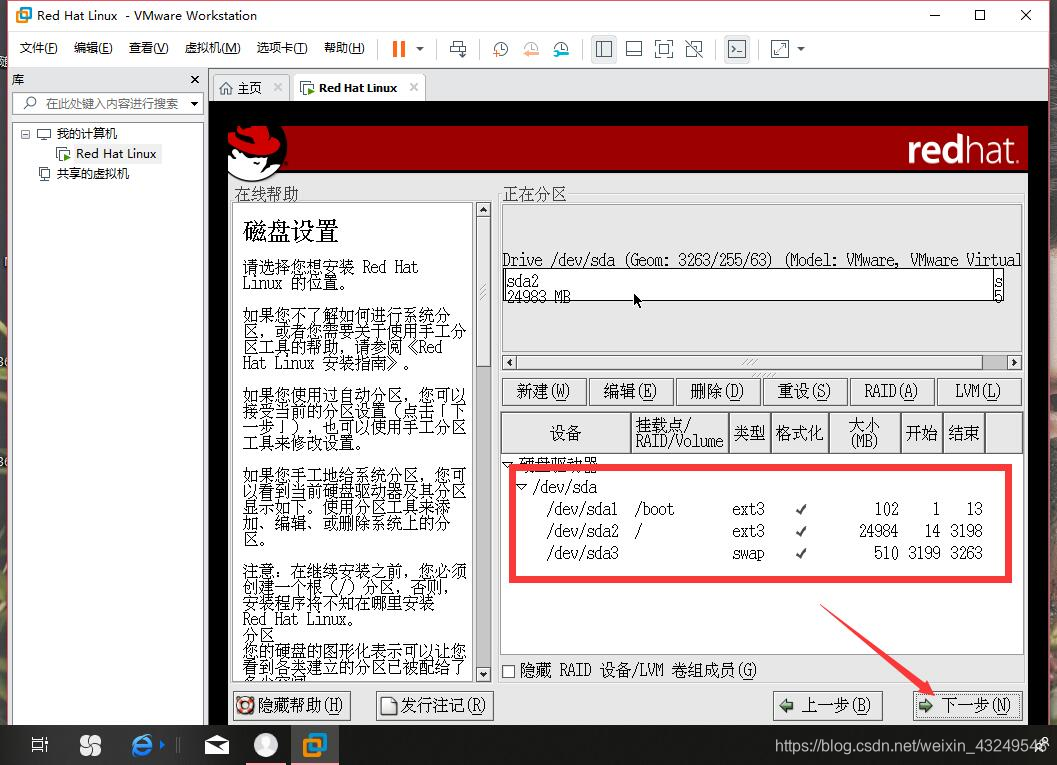This screenshot has width=1057, height=765.
Task: Toggle the thumbnail bar view
Action: 634,49
